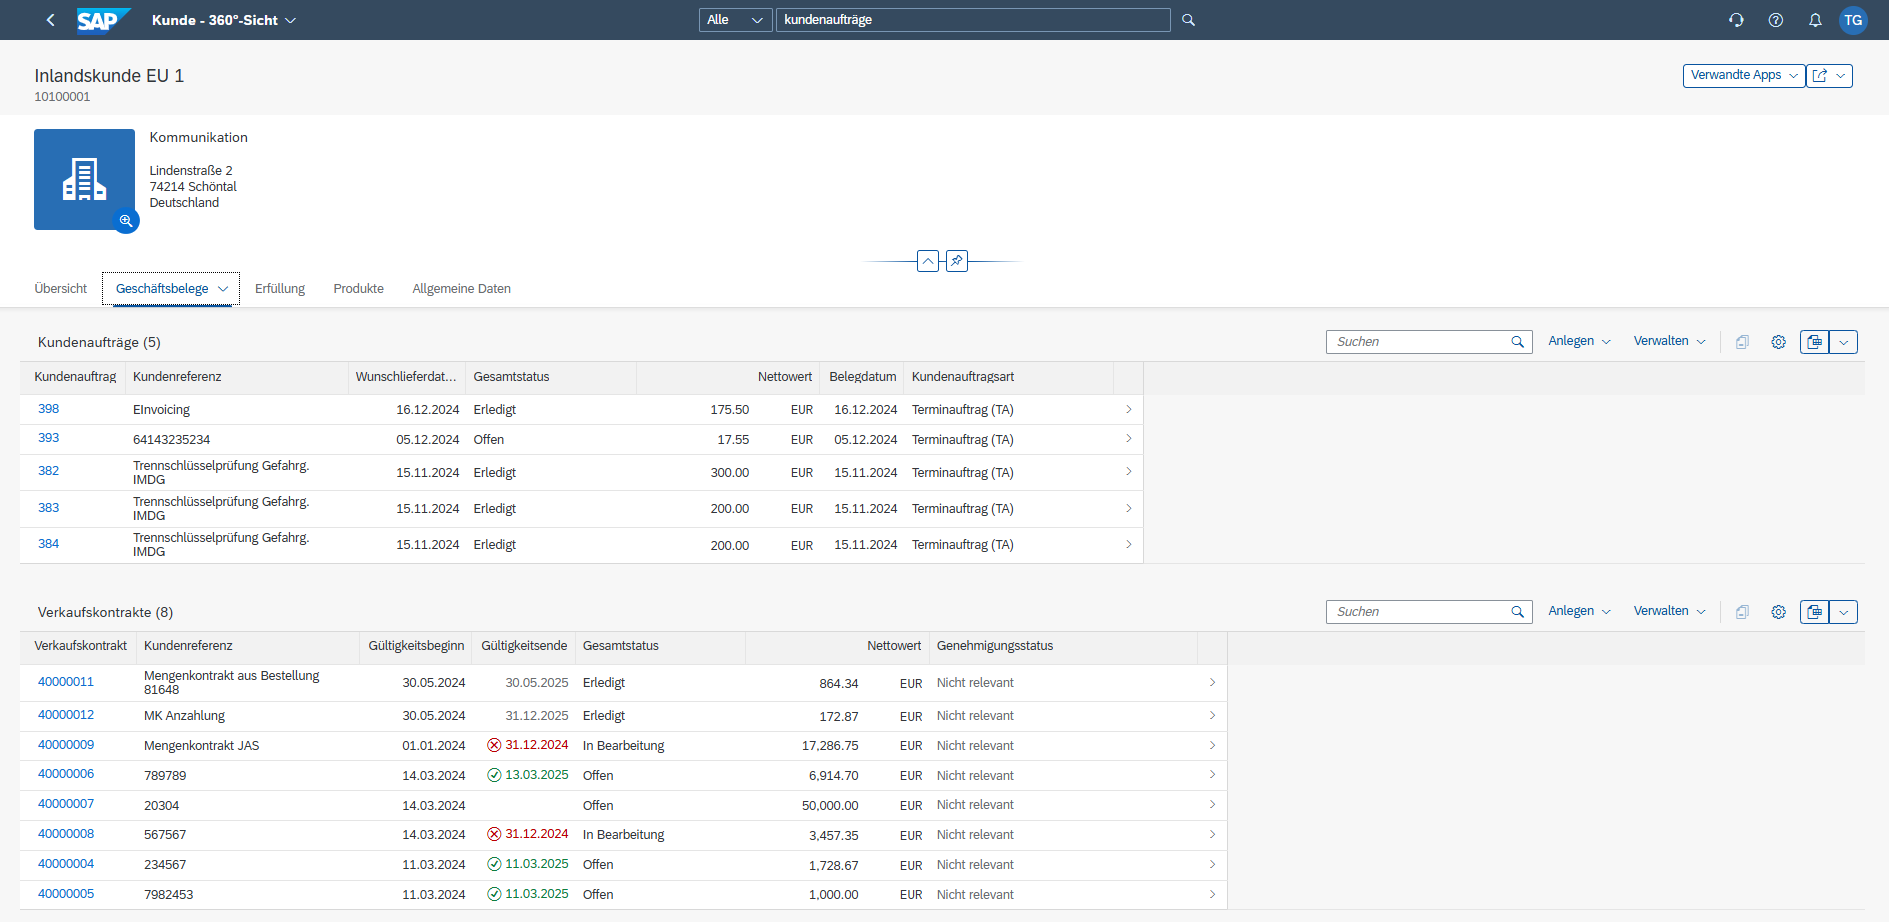Viewport: 1889px width, 922px height.
Task: Open customer order 398
Action: pos(47,408)
